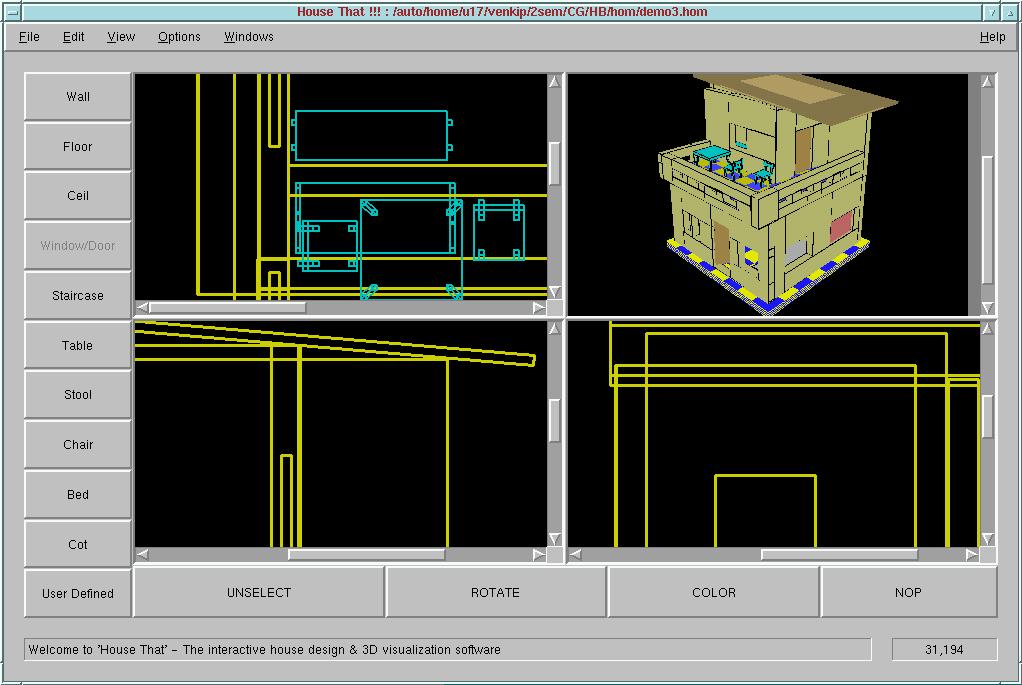Click top-left view horizontal scrollbar thumb

point(227,307)
